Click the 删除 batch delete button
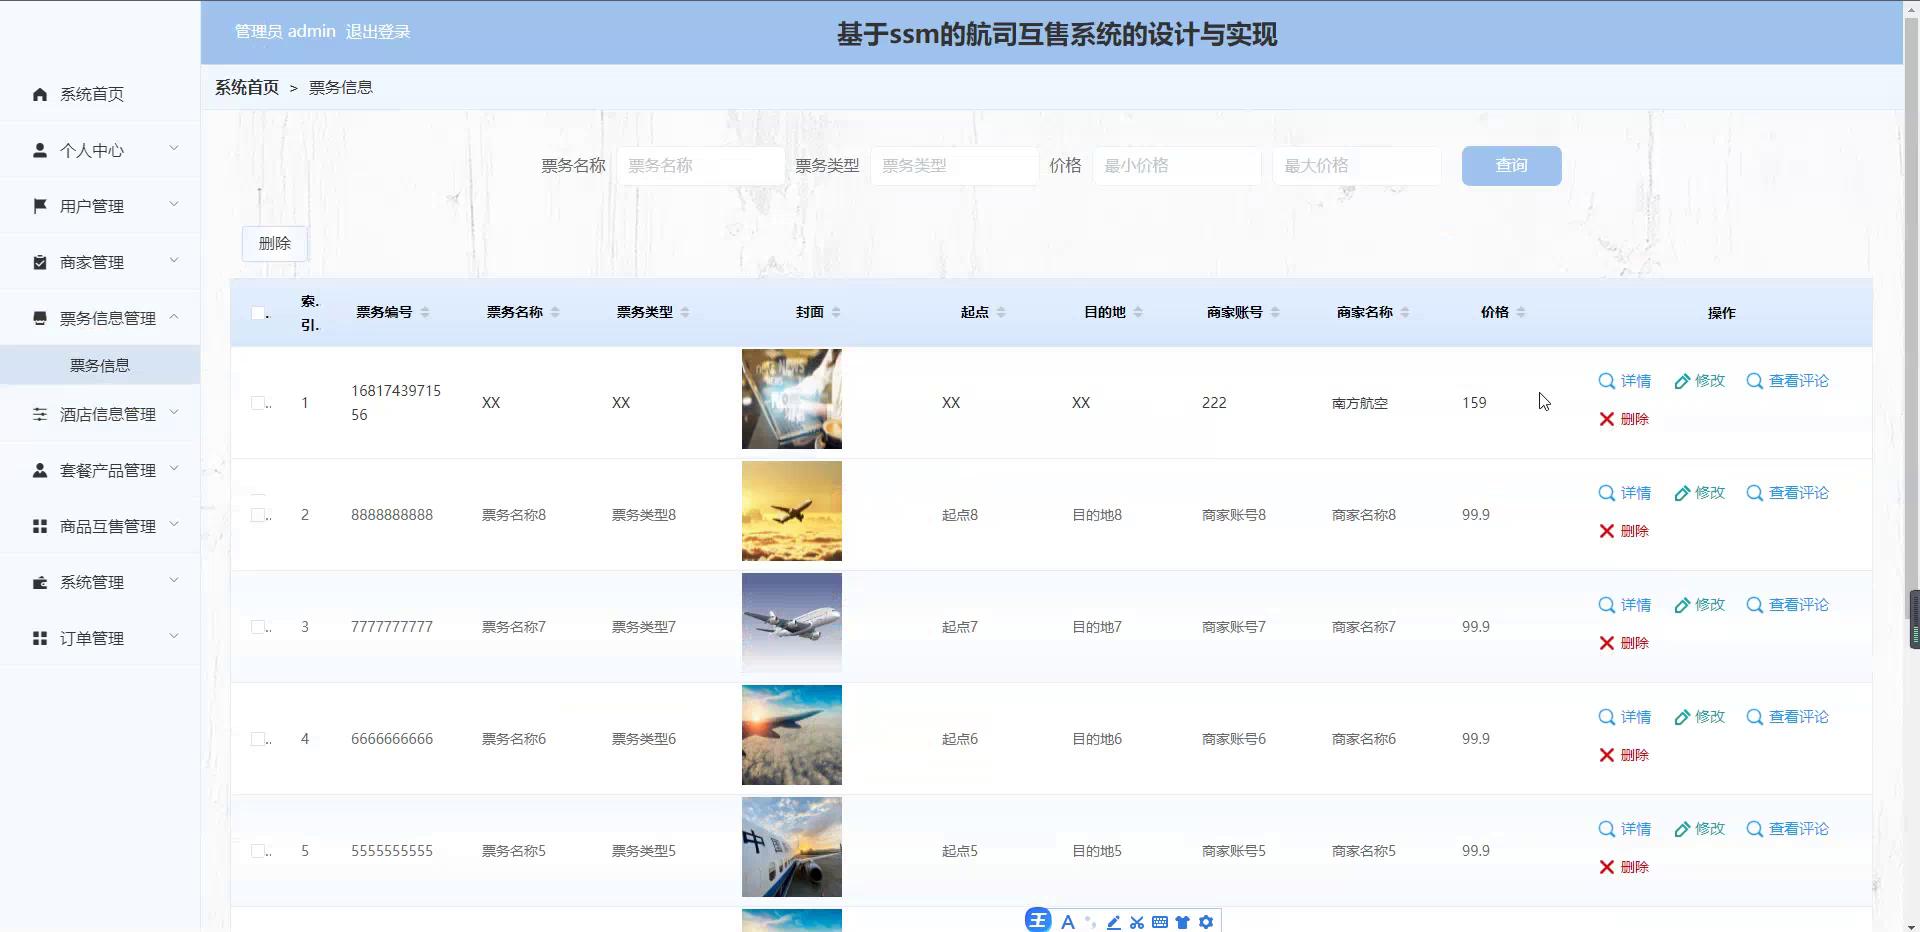The width and height of the screenshot is (1920, 932). tap(274, 243)
